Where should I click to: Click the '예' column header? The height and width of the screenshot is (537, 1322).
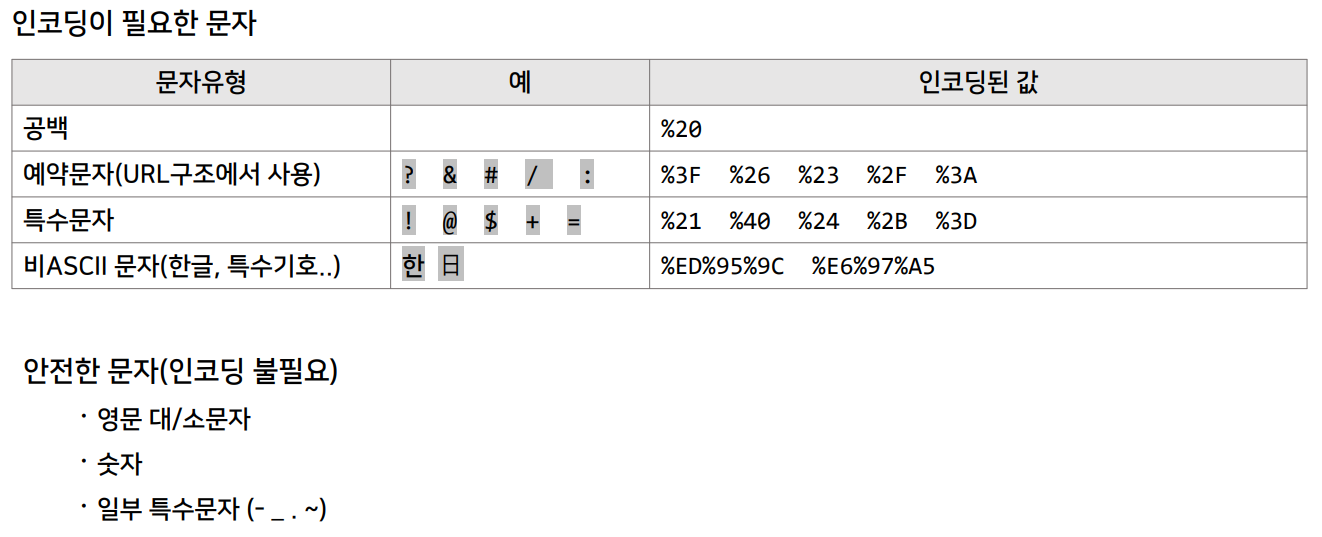click(519, 82)
